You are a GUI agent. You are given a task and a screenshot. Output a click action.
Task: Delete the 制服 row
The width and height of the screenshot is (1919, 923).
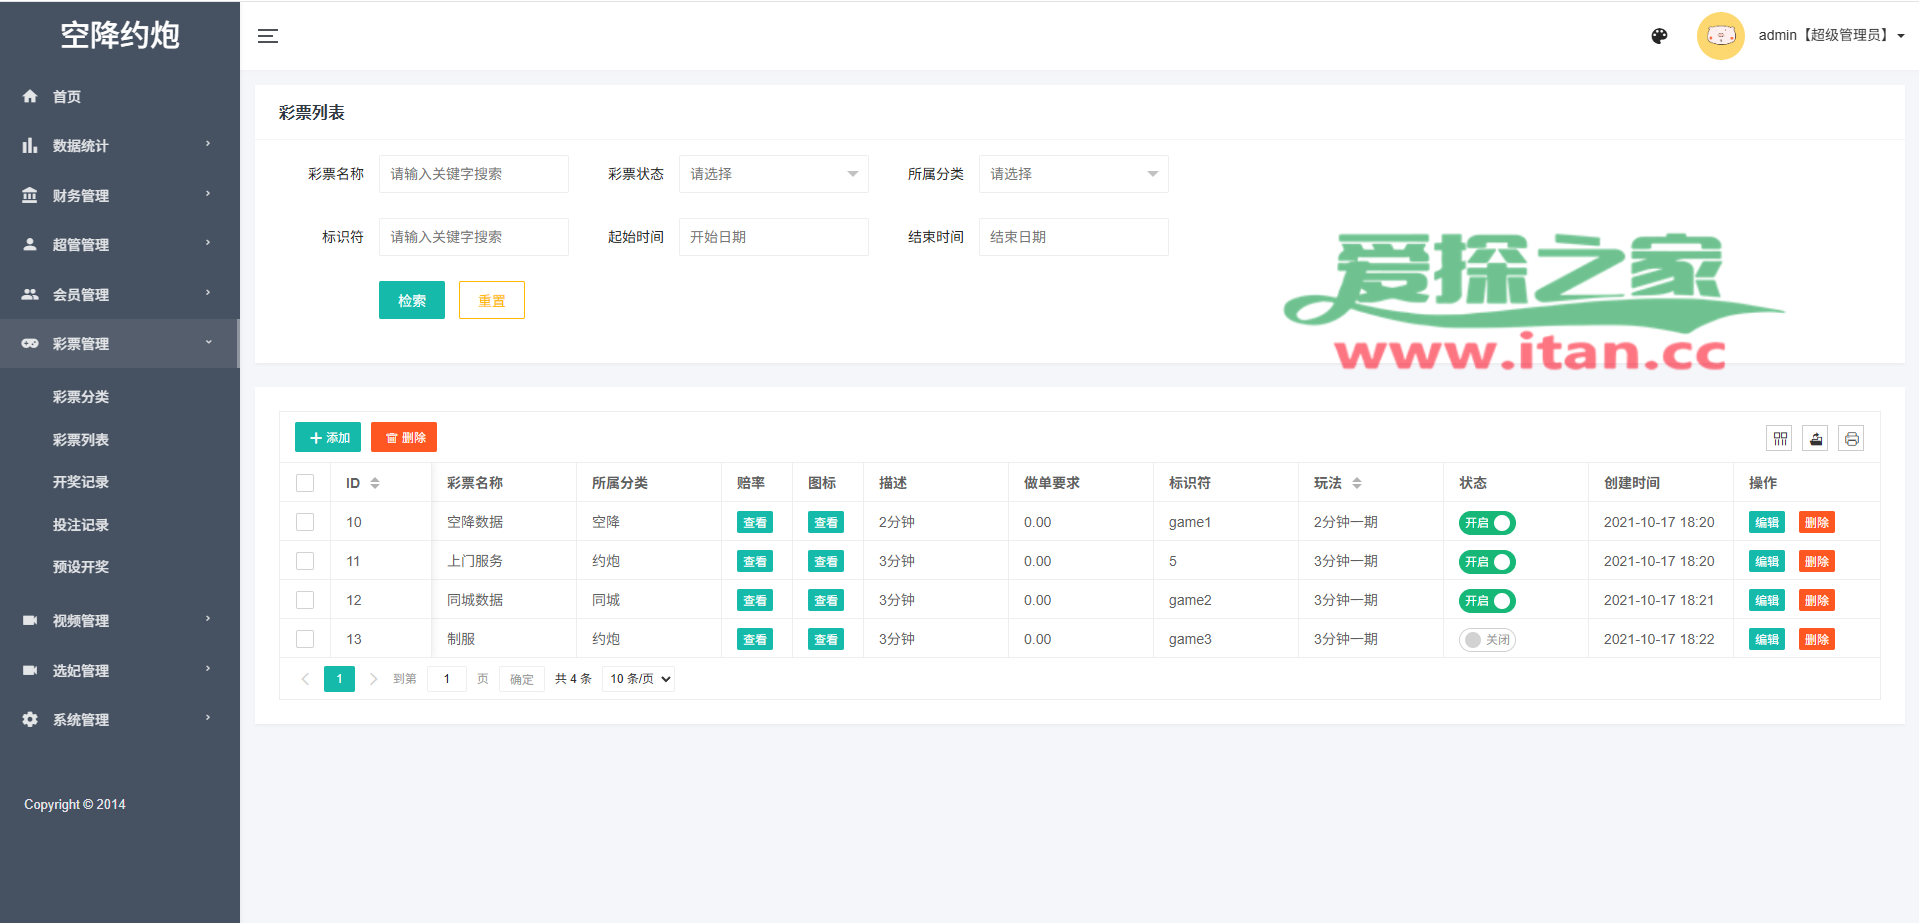[x=1817, y=639]
